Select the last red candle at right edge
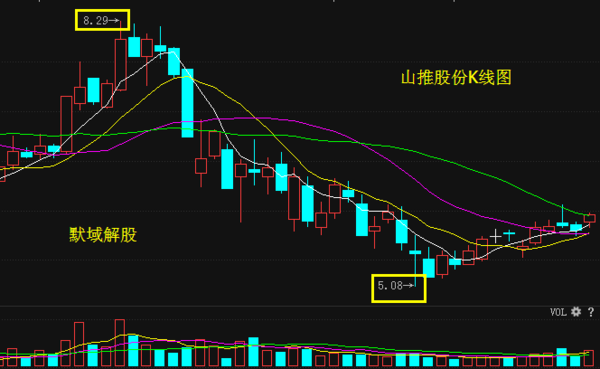This screenshot has height=369, width=600. 589,219
